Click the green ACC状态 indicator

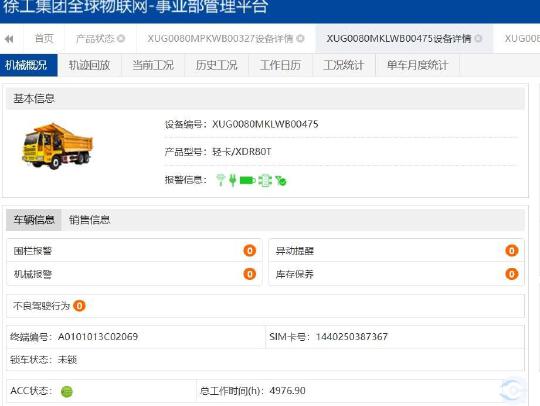(67, 392)
